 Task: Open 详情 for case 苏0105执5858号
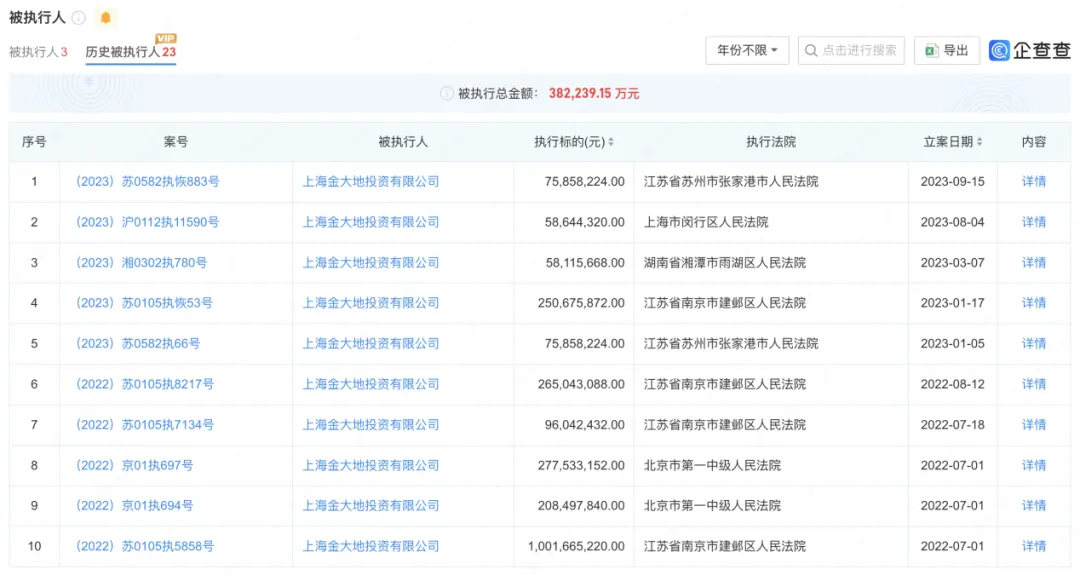(1034, 546)
